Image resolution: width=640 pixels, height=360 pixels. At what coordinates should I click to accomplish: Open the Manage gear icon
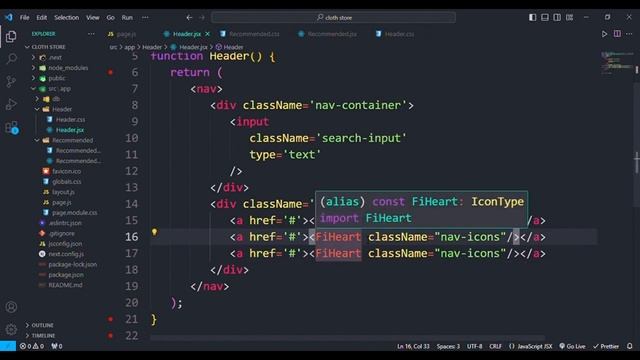coord(11,329)
